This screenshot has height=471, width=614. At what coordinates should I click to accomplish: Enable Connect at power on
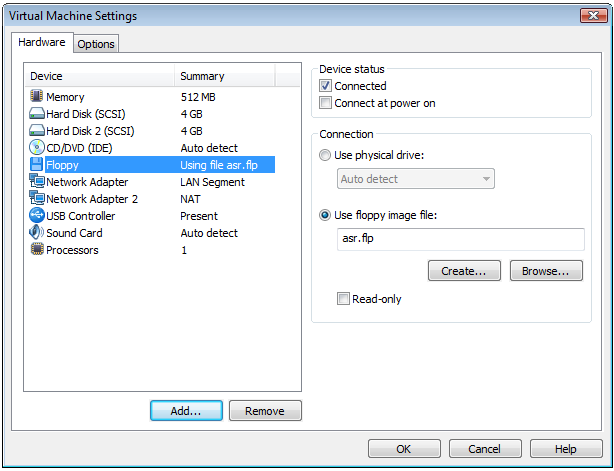tap(325, 103)
